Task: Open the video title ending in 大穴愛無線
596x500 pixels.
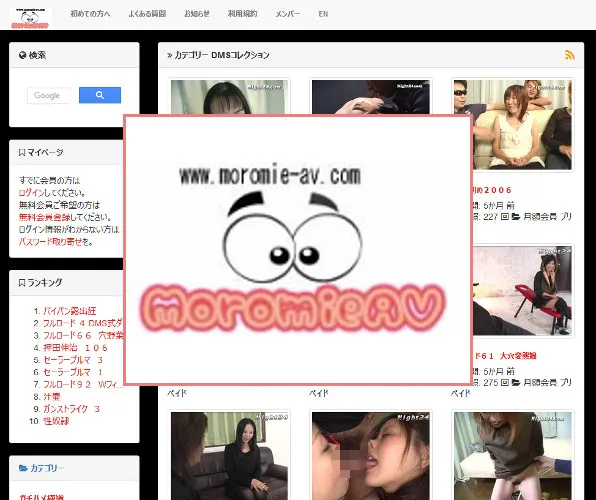Action: point(505,356)
